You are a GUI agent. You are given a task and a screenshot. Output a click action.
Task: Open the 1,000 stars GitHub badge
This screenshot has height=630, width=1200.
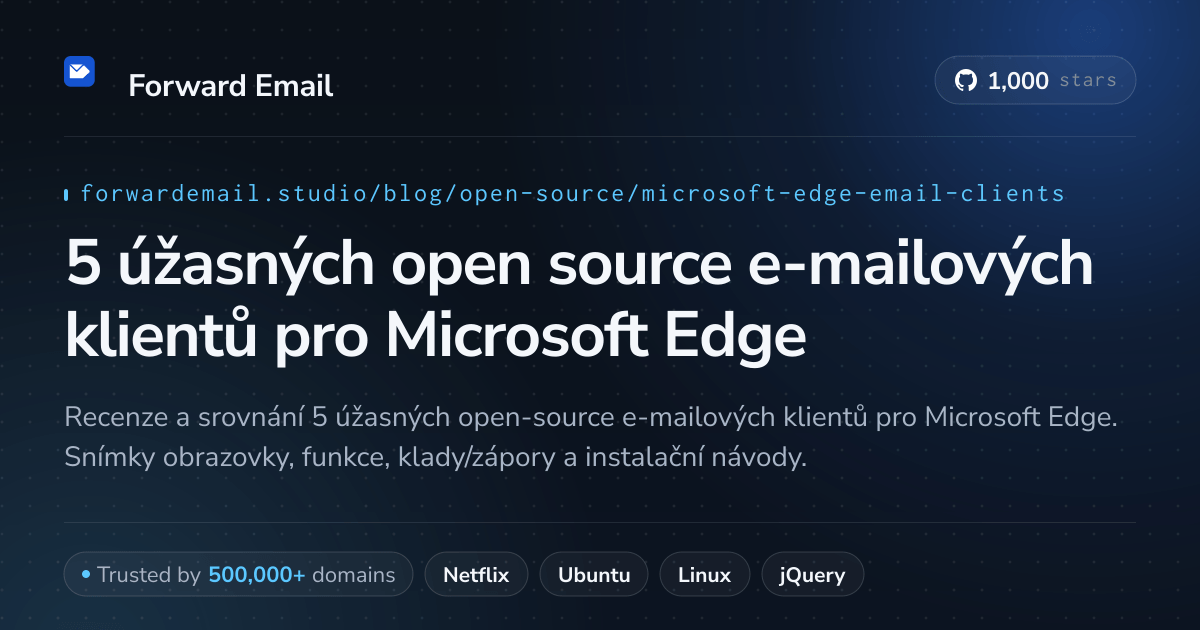tap(1035, 81)
